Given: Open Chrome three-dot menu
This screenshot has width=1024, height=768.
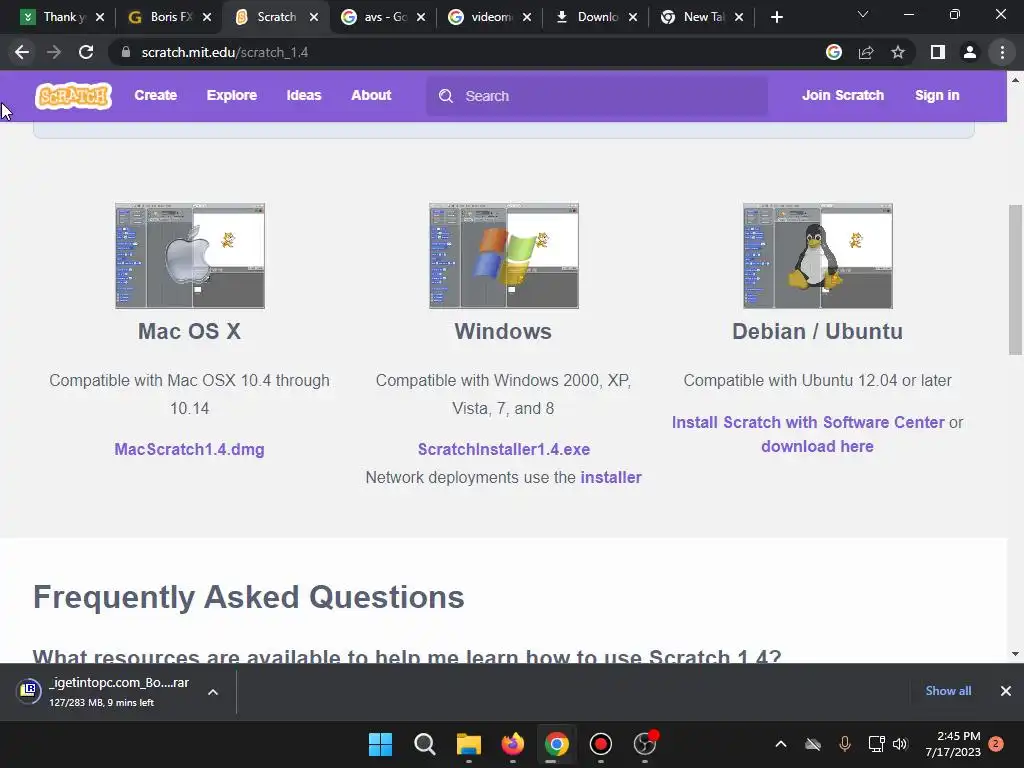Looking at the screenshot, I should pyautogui.click(x=1002, y=52).
